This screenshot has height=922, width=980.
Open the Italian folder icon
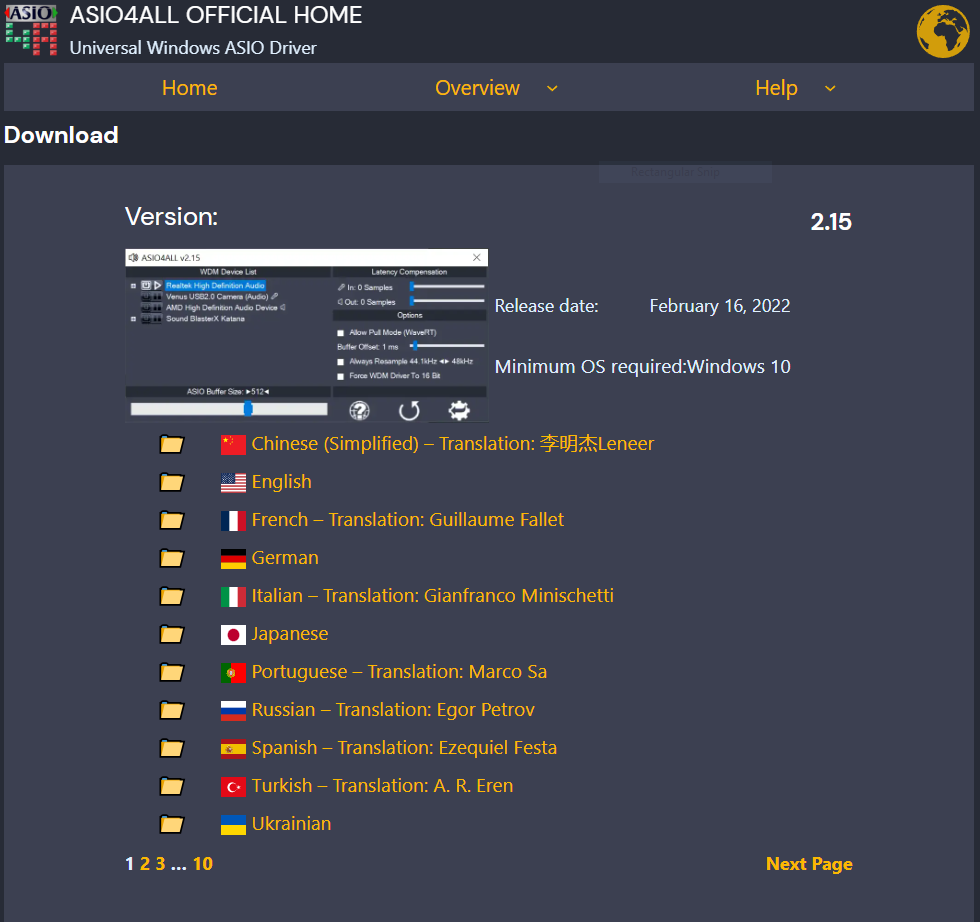click(171, 596)
